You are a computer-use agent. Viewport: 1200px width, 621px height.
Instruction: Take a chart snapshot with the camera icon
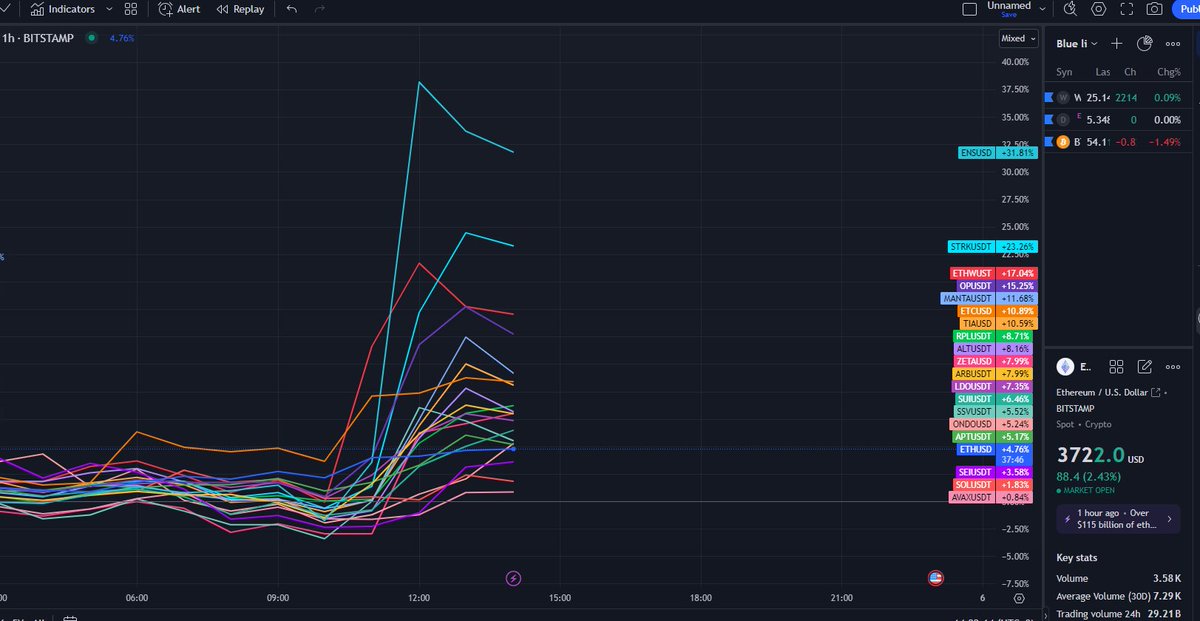1155,9
